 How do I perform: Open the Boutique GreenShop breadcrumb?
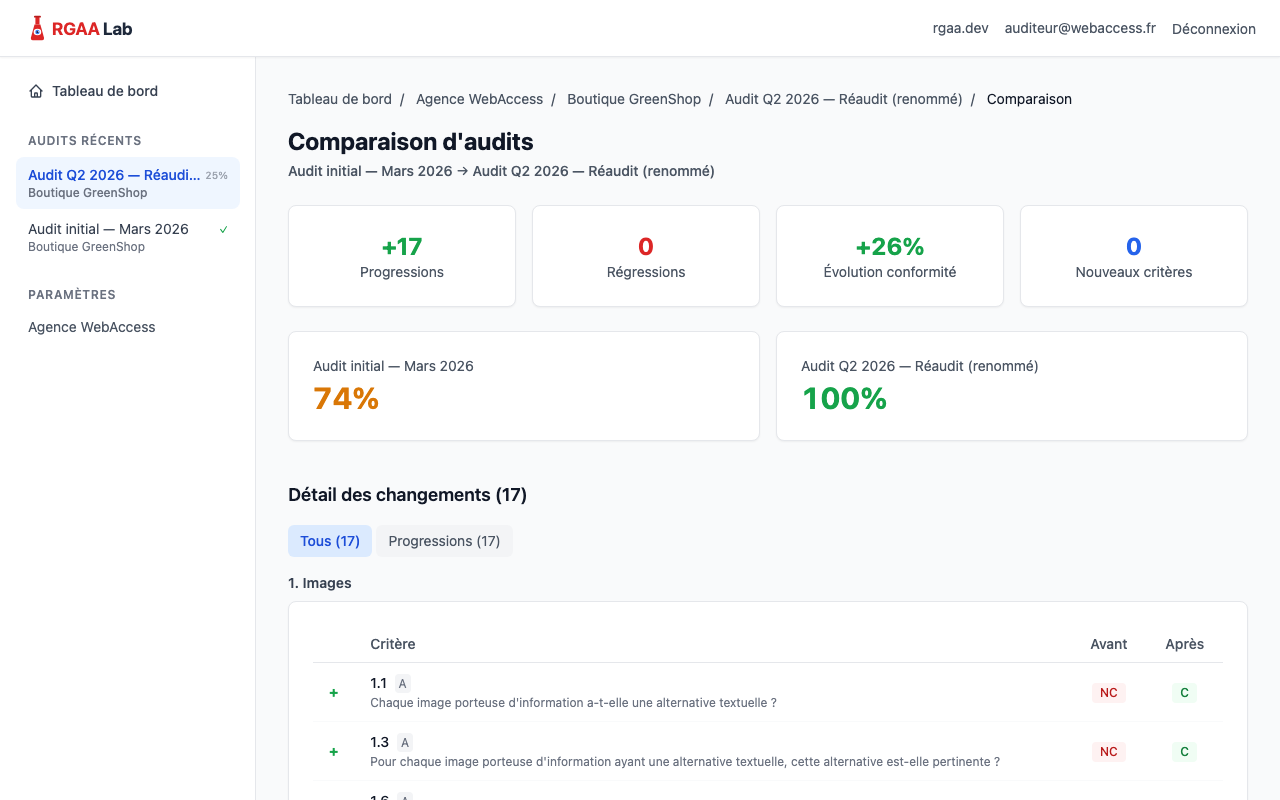(633, 99)
